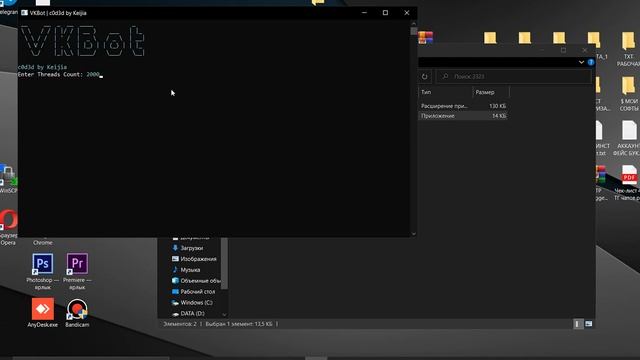Focus the Explorer search box
Screen dimensions: 640x360
point(513,76)
